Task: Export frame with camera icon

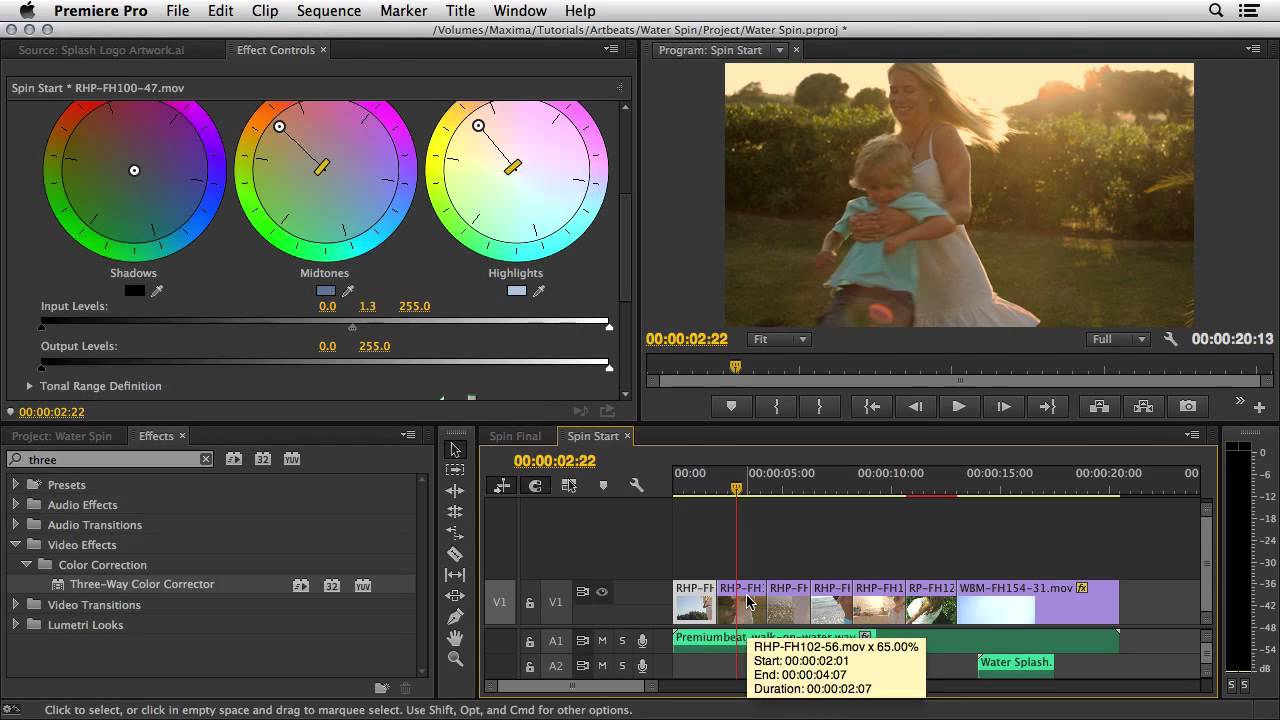Action: point(1188,406)
